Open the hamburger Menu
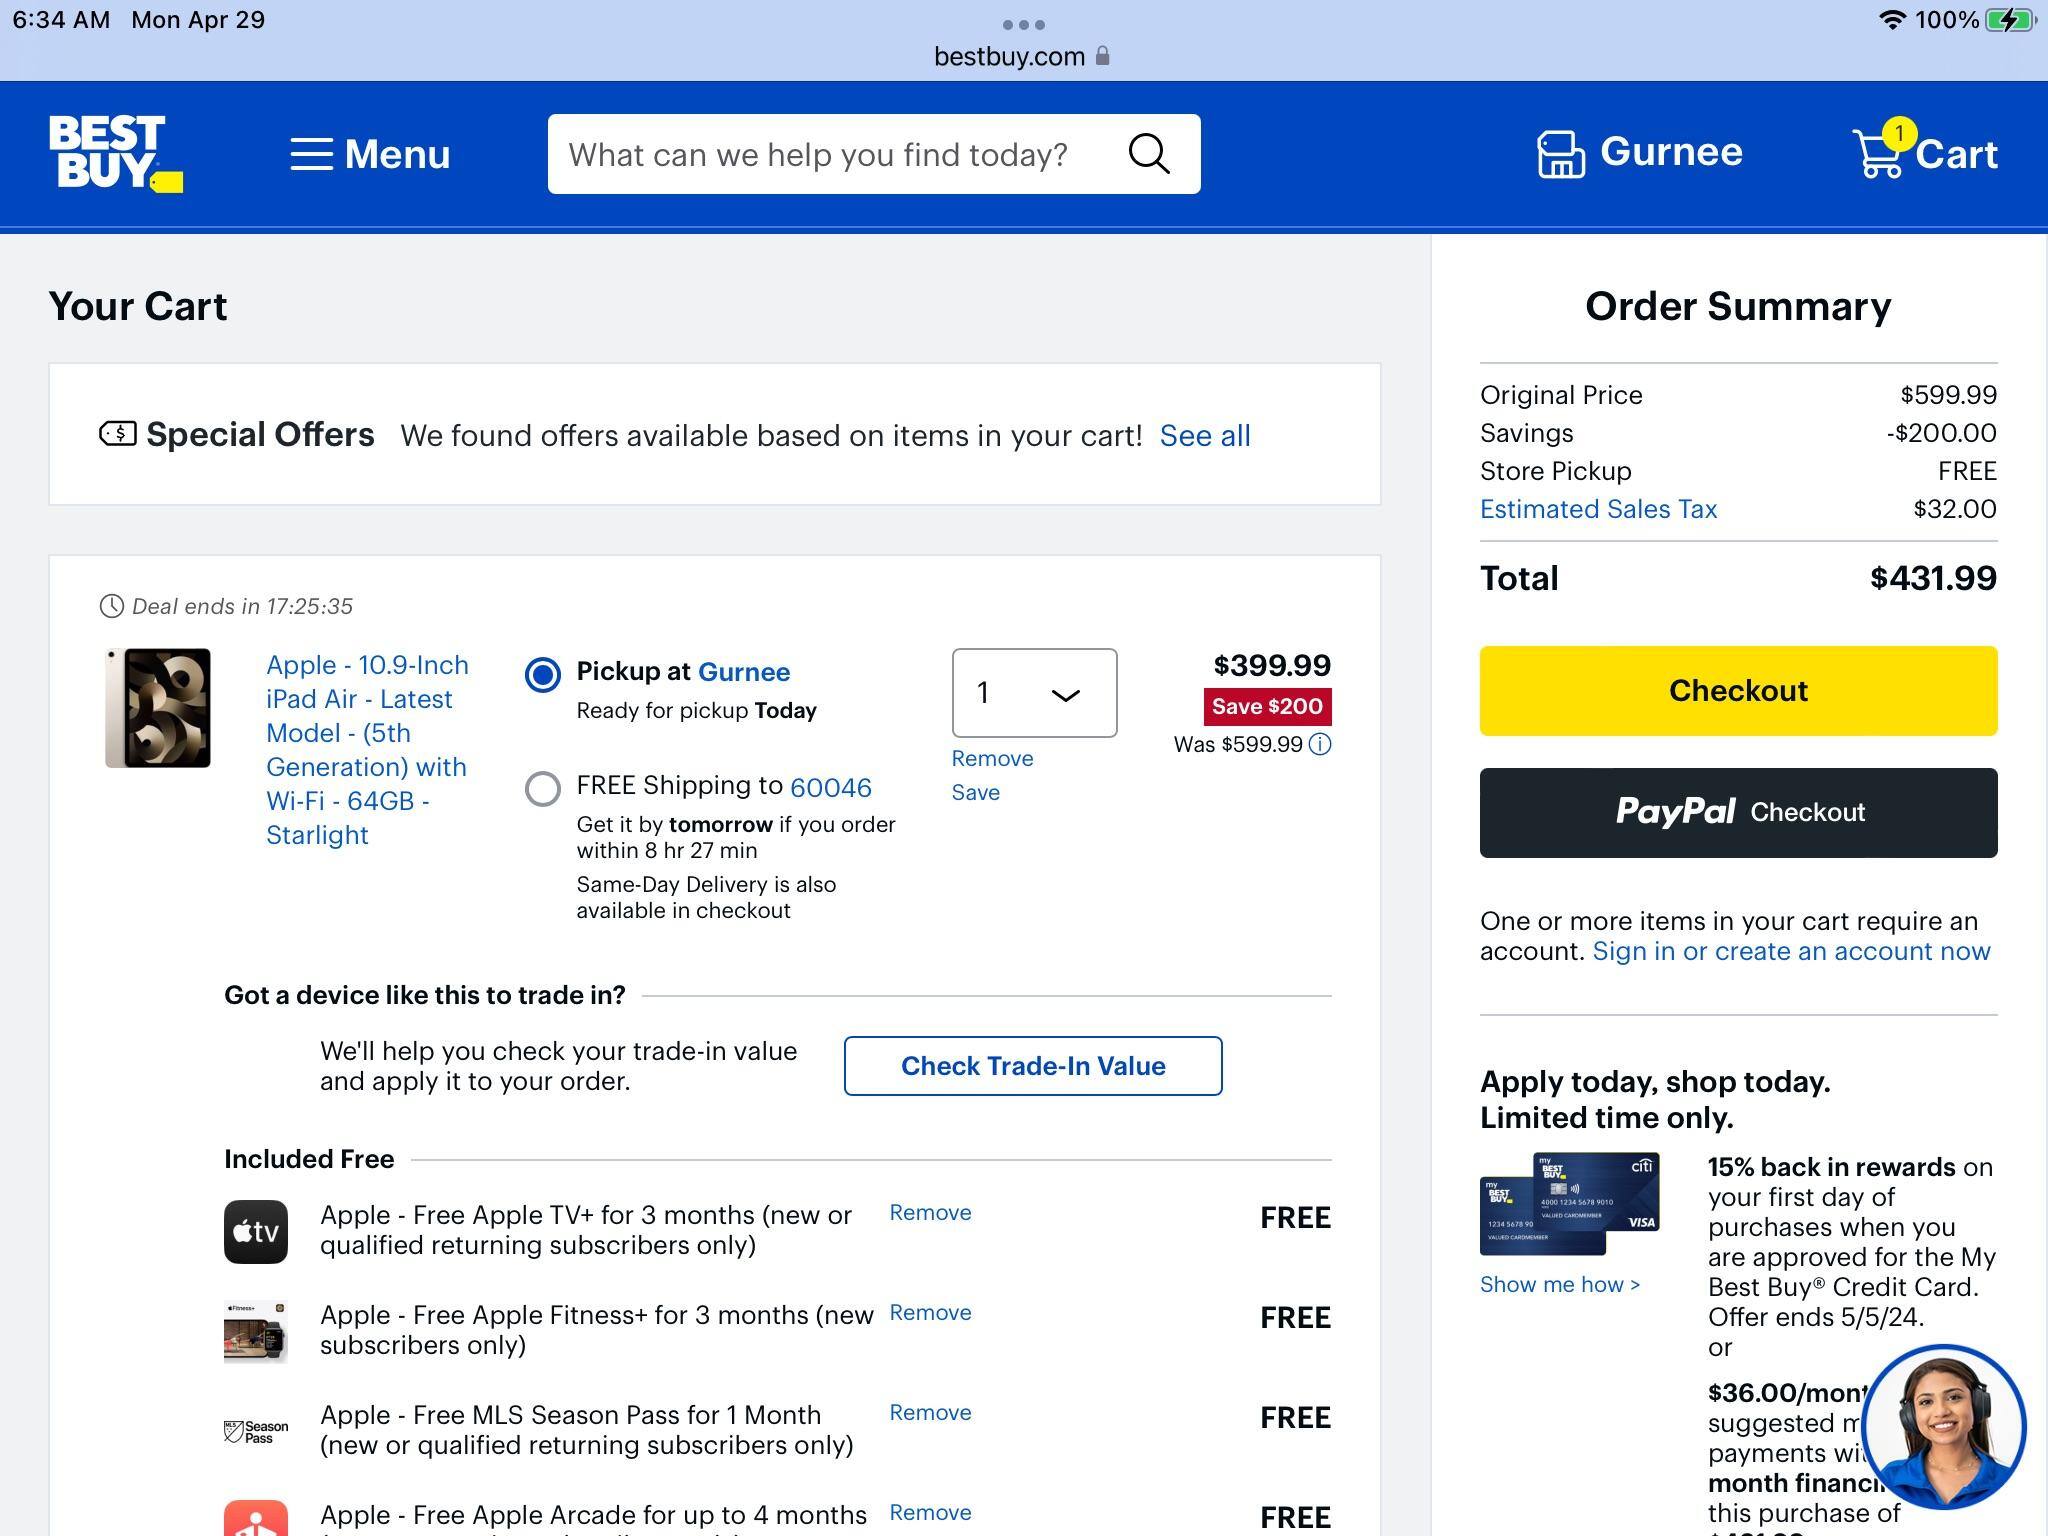Screen dimensions: 2048x1536 point(369,154)
